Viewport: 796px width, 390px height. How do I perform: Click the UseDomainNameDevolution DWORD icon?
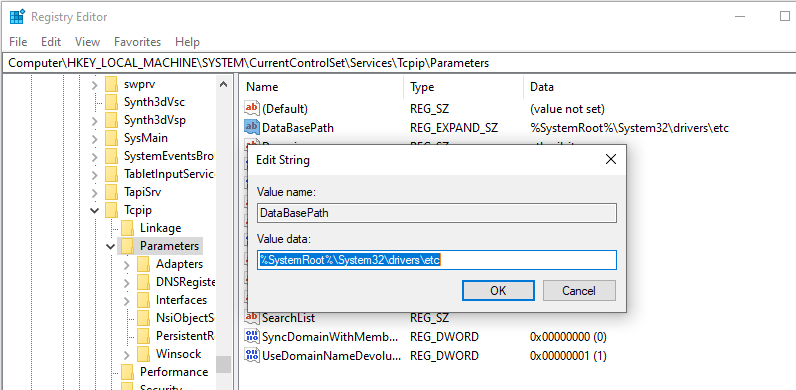[x=252, y=355]
